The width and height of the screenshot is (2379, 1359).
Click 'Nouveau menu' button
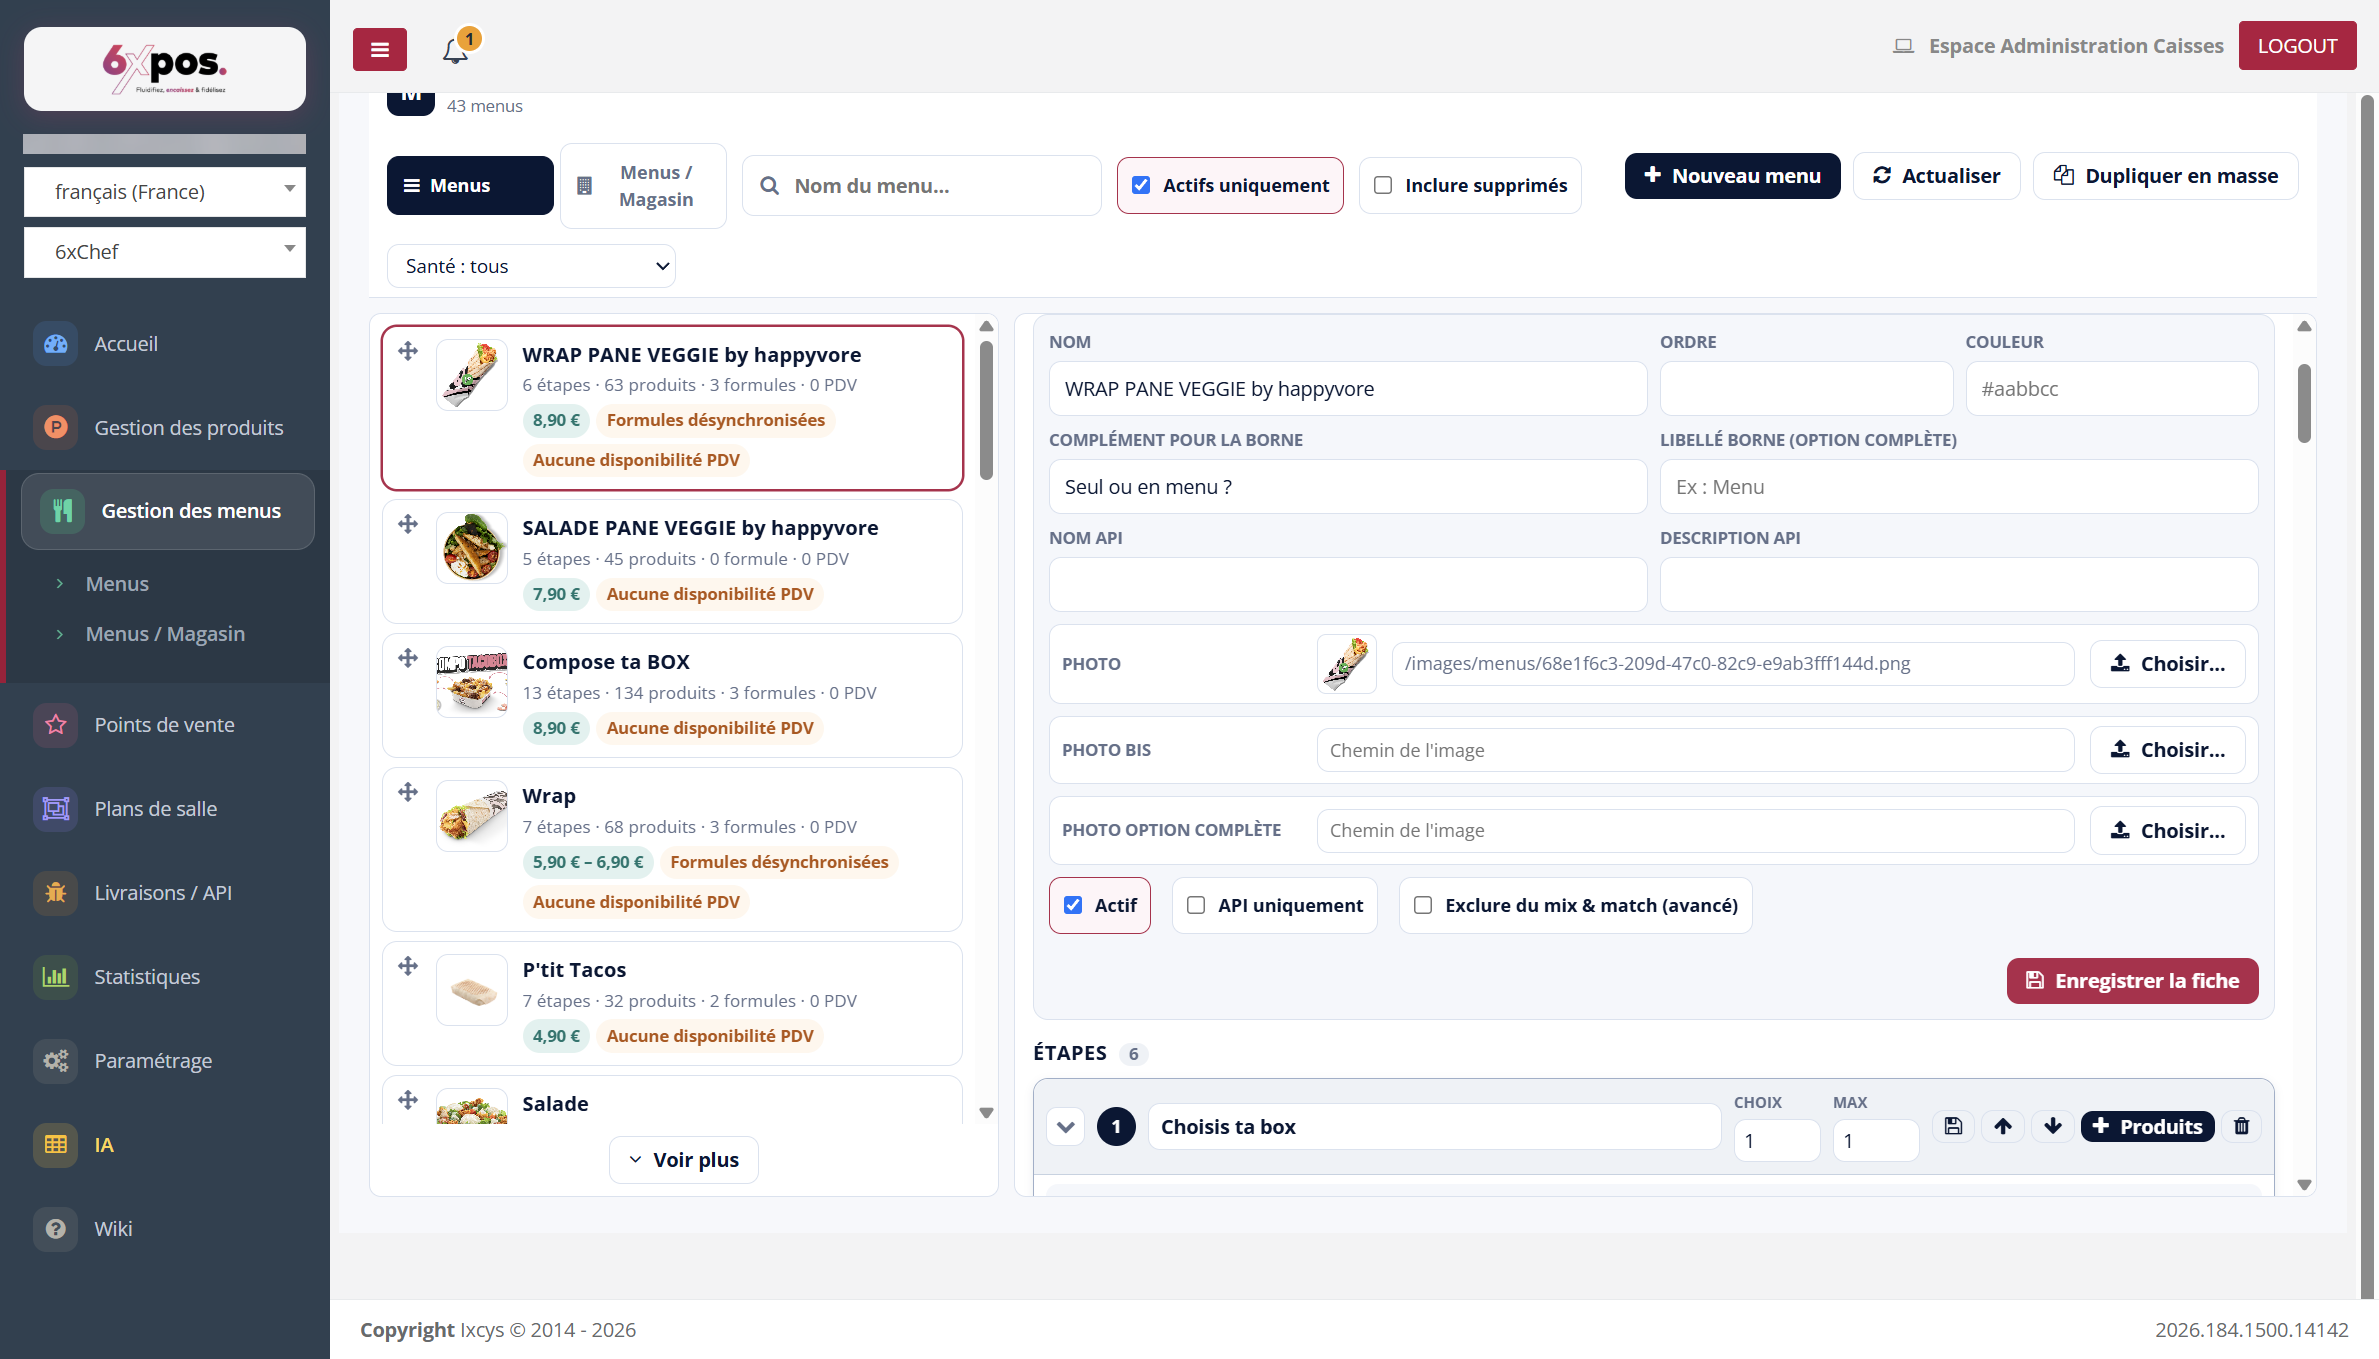tap(1732, 176)
